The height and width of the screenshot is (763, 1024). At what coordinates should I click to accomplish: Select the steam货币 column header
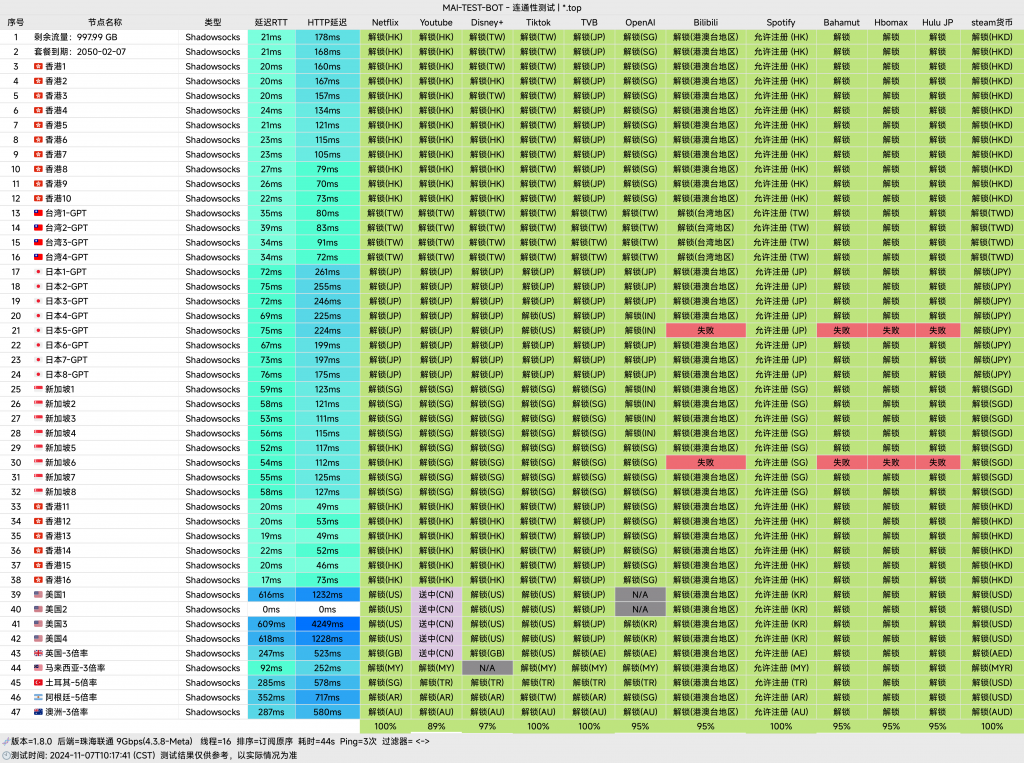point(992,22)
